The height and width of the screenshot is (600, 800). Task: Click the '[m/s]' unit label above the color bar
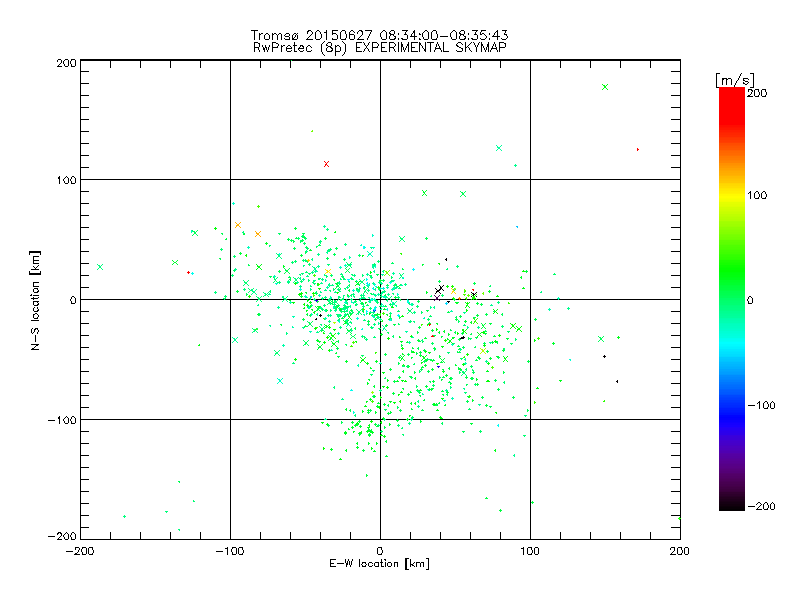[735, 80]
